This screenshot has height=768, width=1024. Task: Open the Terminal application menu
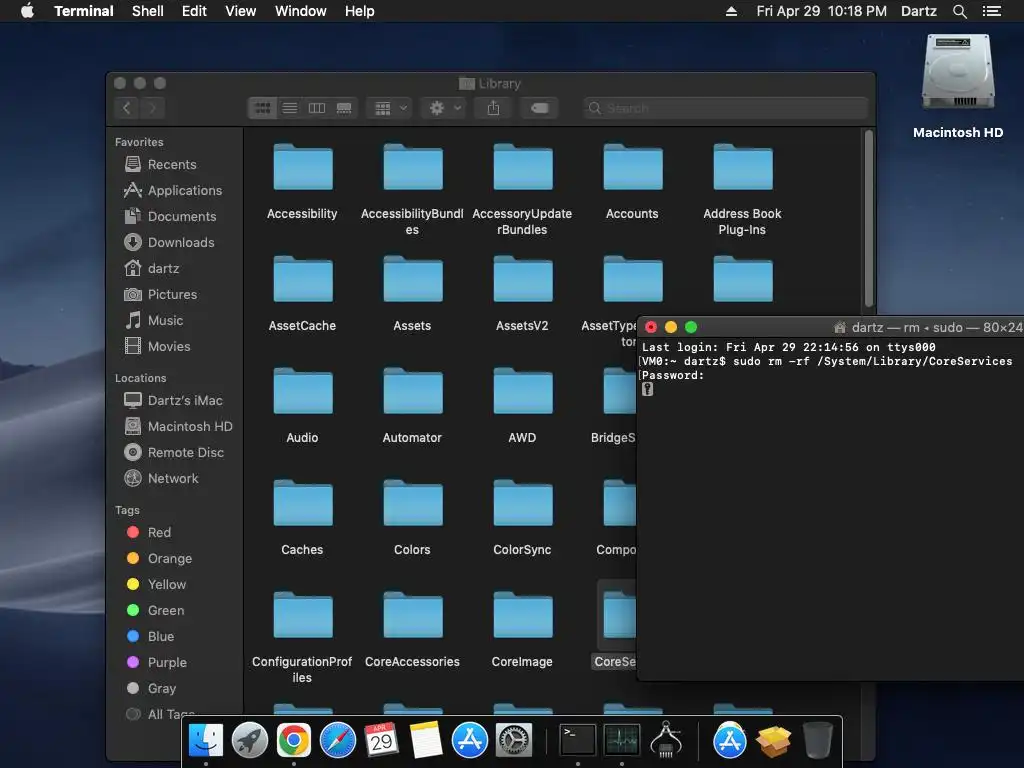tap(84, 11)
